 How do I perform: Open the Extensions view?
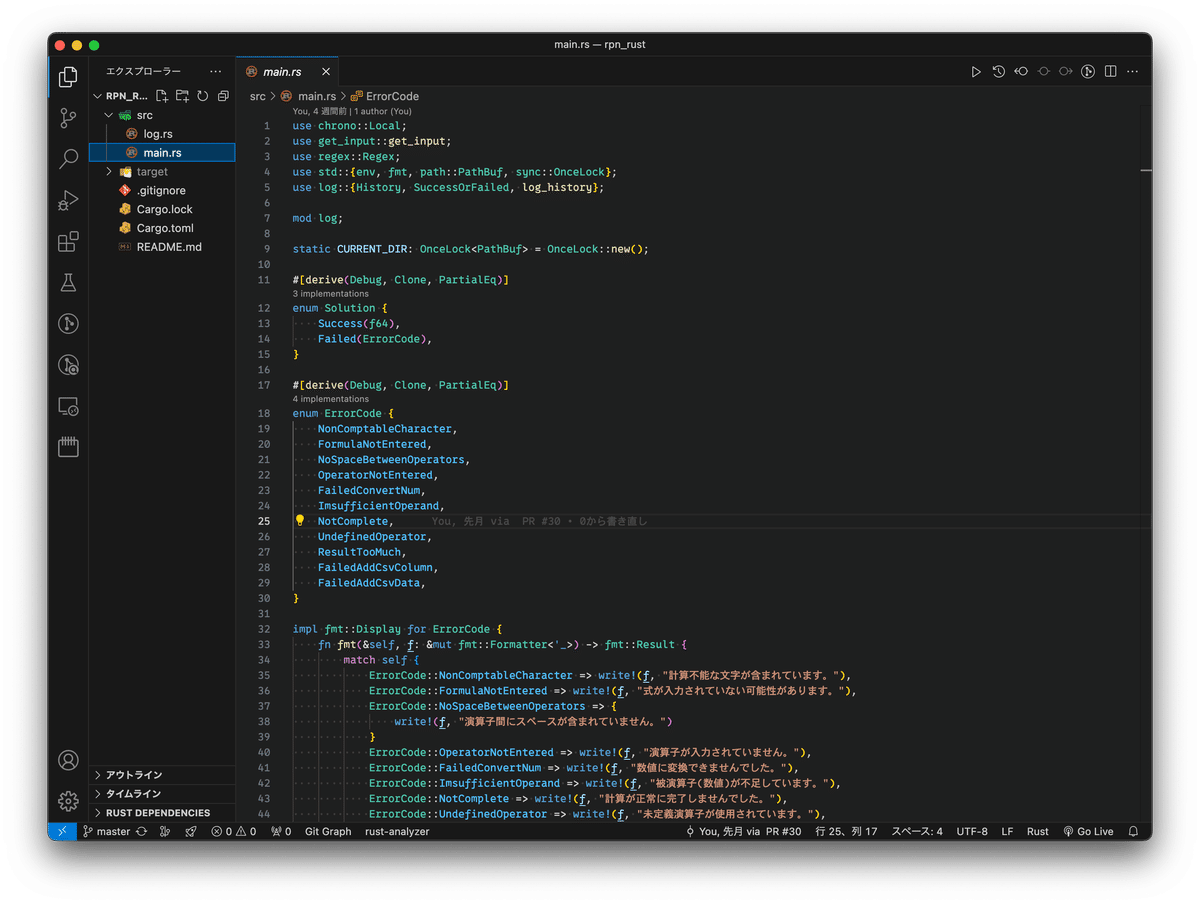[68, 242]
